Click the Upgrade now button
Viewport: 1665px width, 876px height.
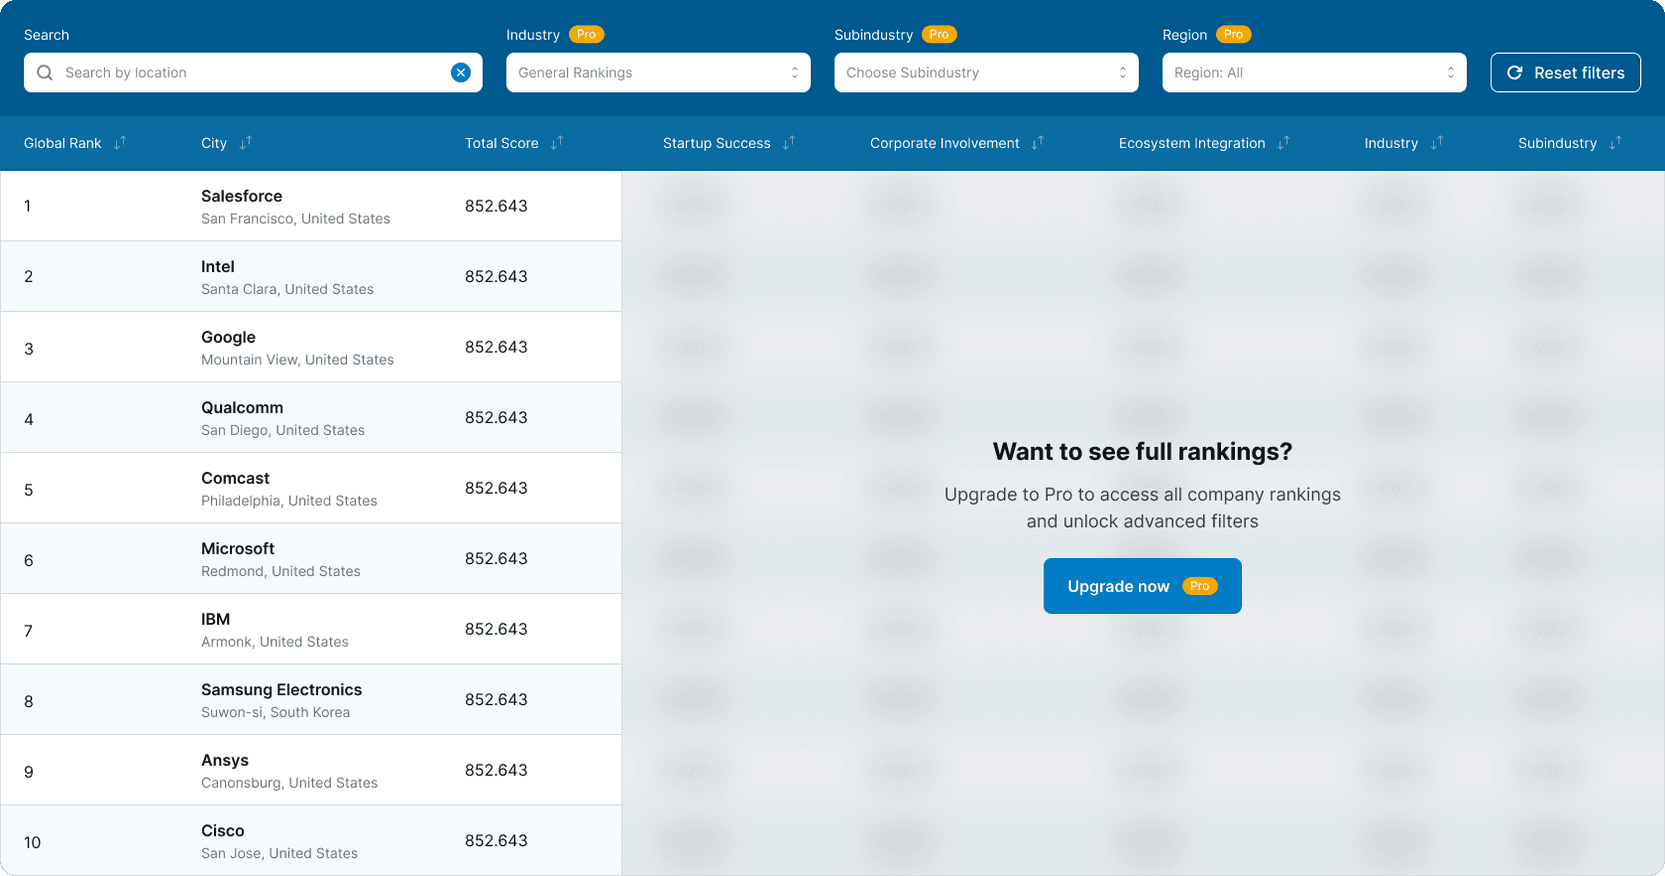pos(1142,586)
